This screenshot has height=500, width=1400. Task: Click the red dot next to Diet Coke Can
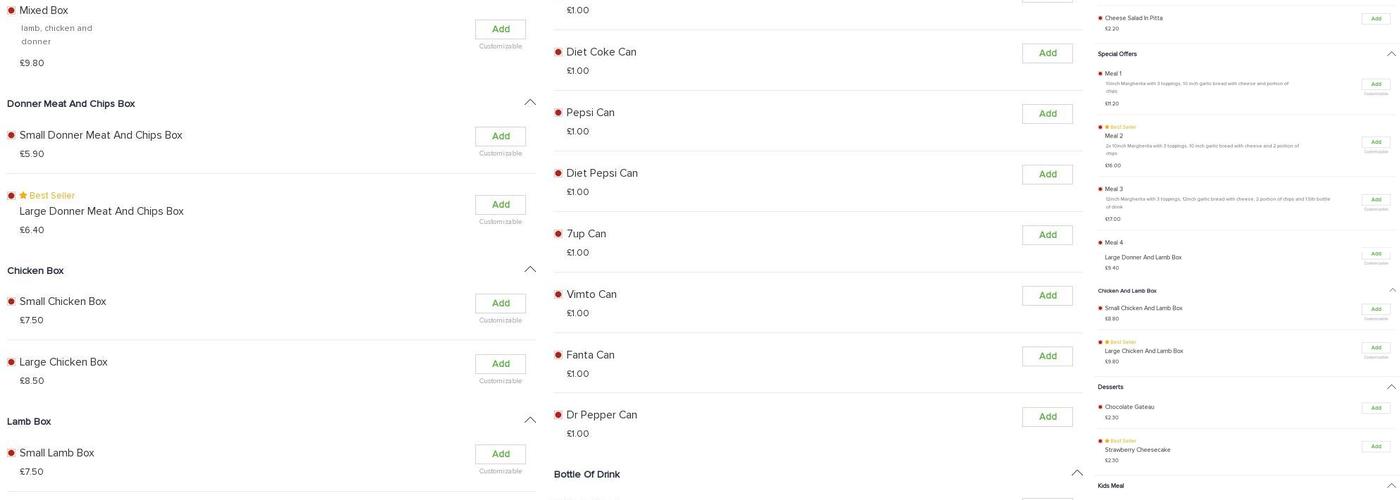pos(558,52)
